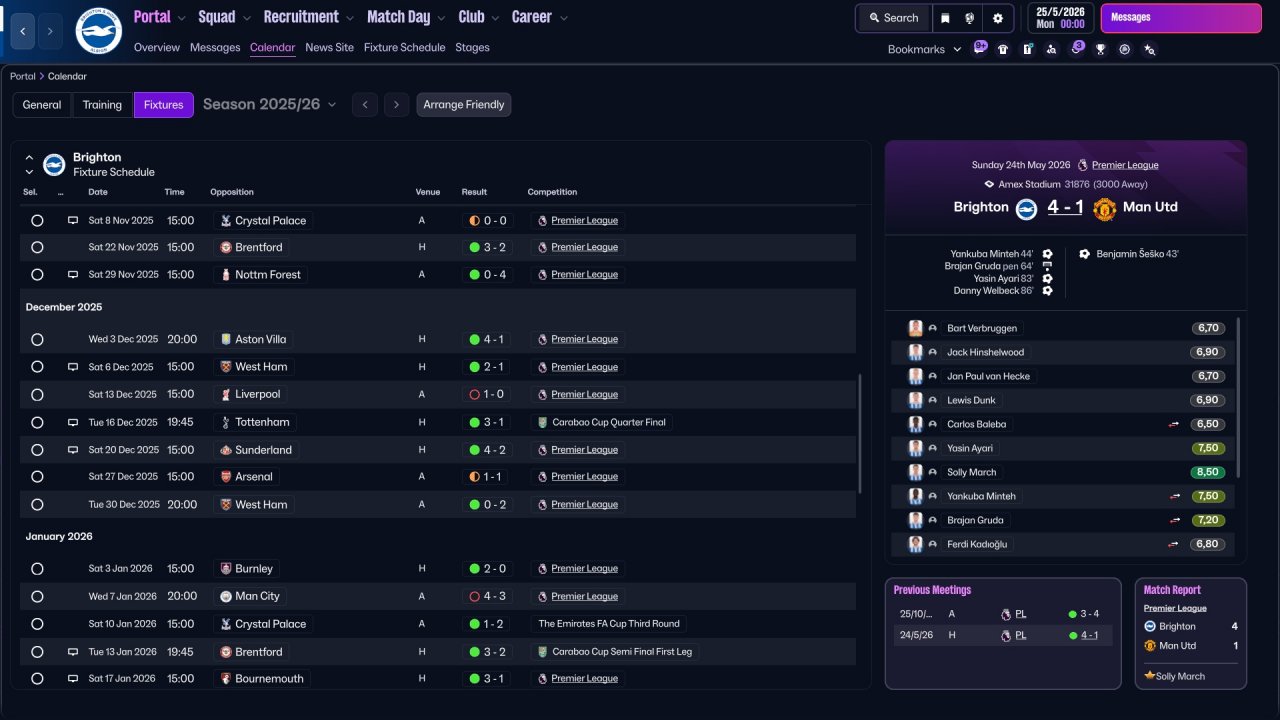This screenshot has height=720, width=1280.
Task: Open the globe world icon in top bar
Action: point(970,18)
